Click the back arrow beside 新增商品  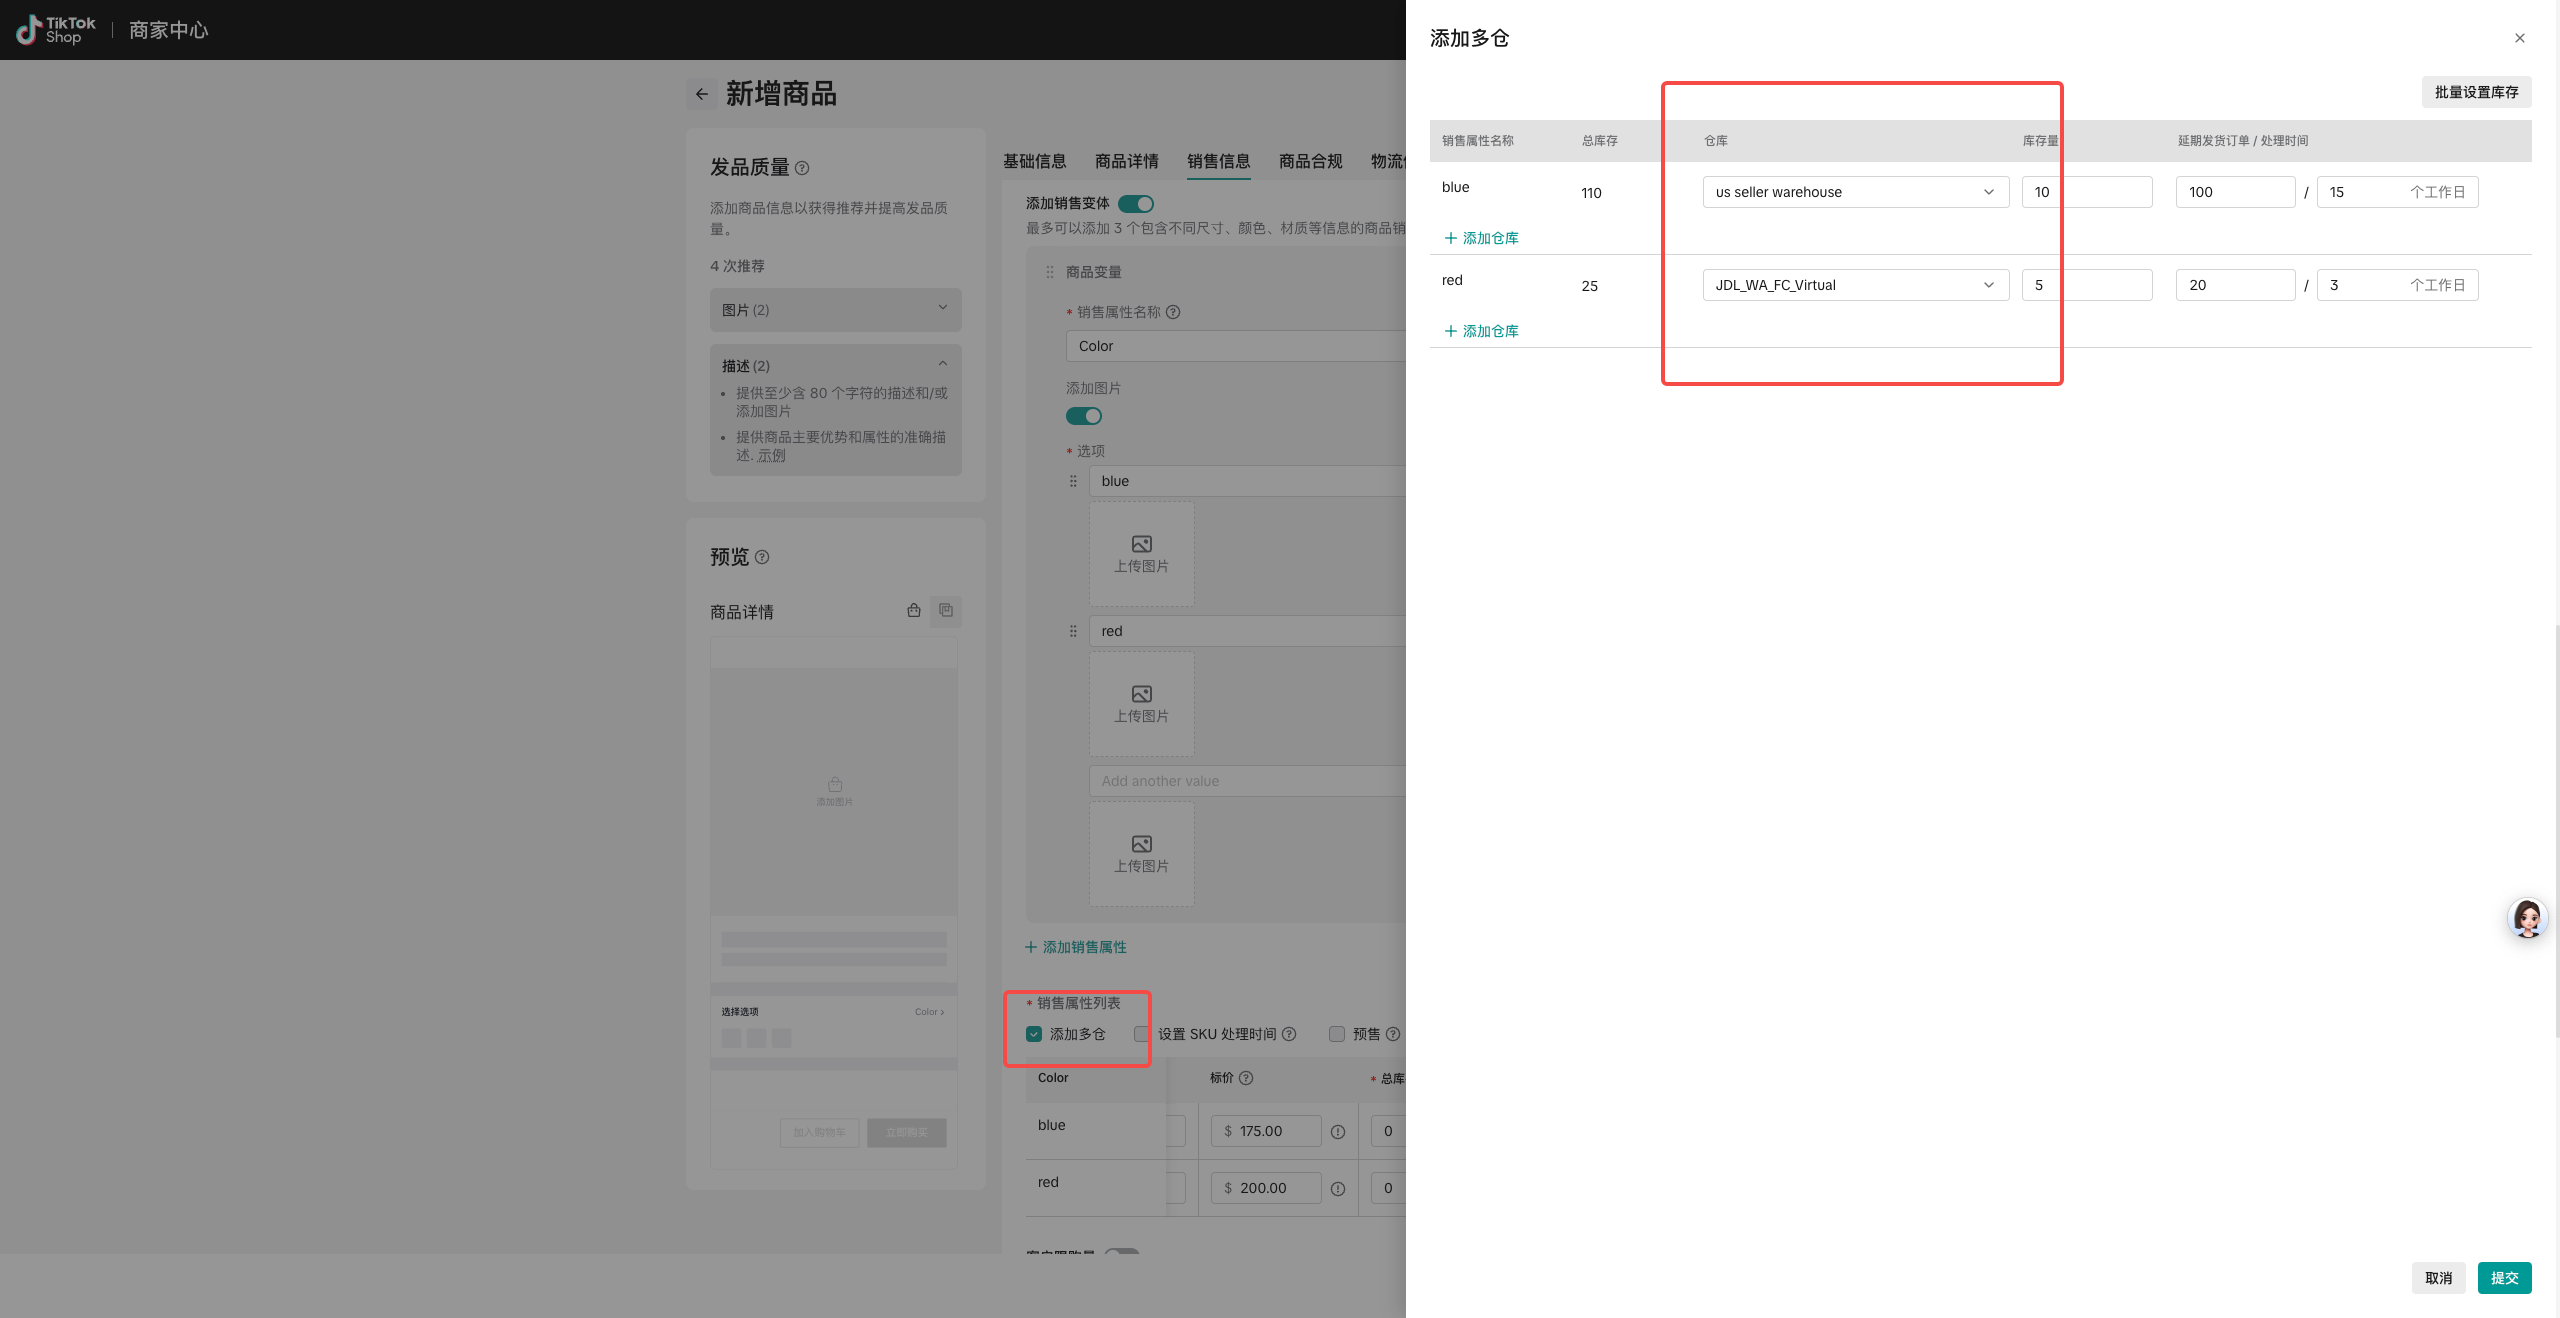(x=702, y=94)
